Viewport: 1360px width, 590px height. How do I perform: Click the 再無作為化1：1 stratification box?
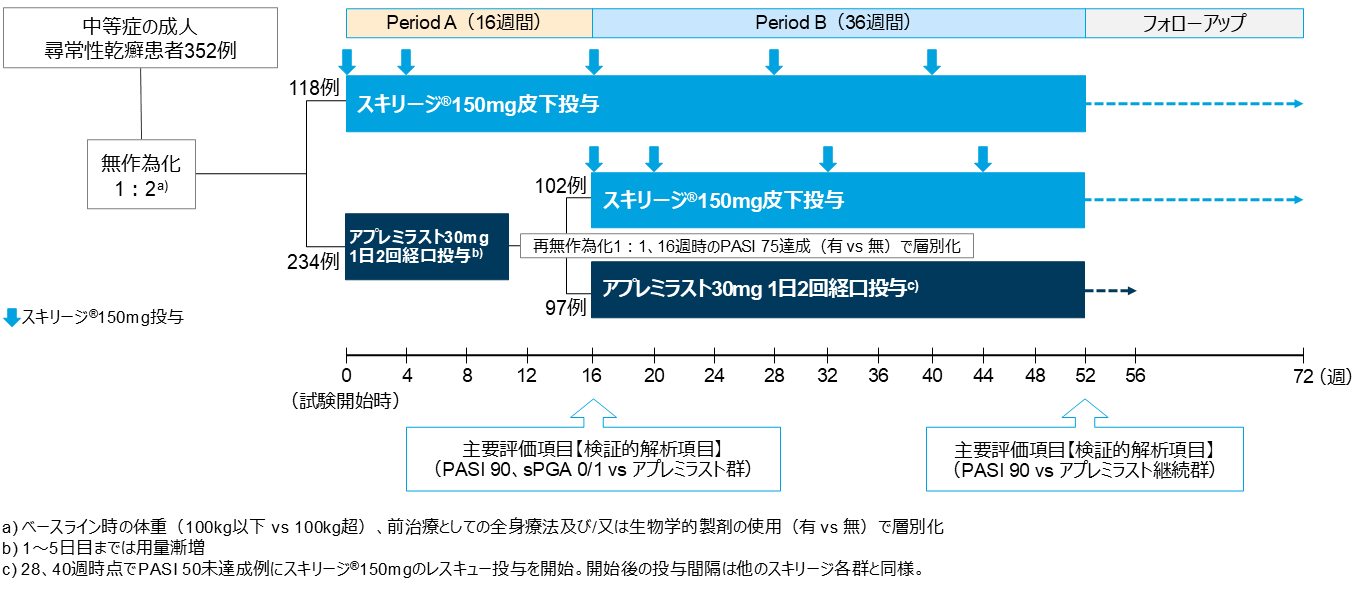746,246
